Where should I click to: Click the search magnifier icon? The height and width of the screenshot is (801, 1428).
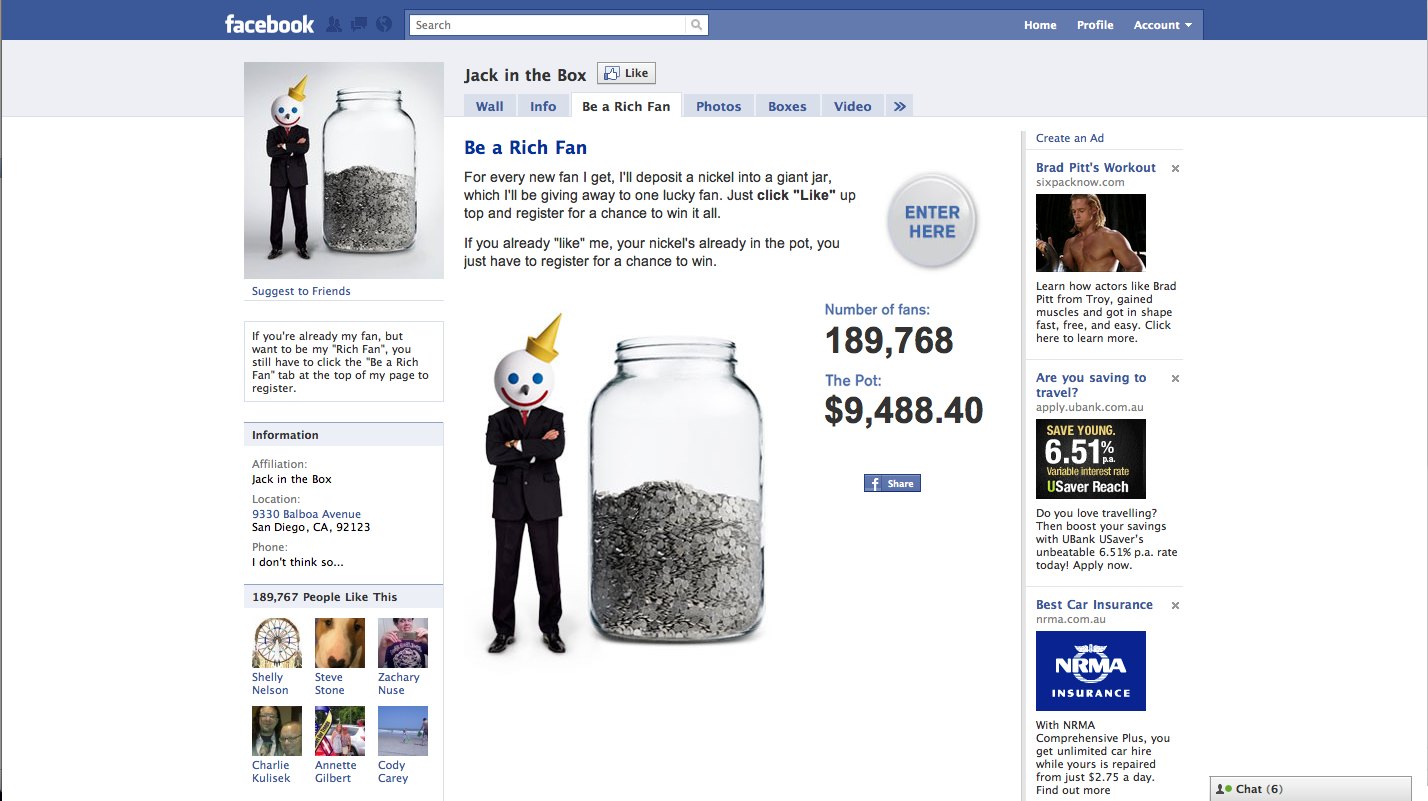point(696,25)
